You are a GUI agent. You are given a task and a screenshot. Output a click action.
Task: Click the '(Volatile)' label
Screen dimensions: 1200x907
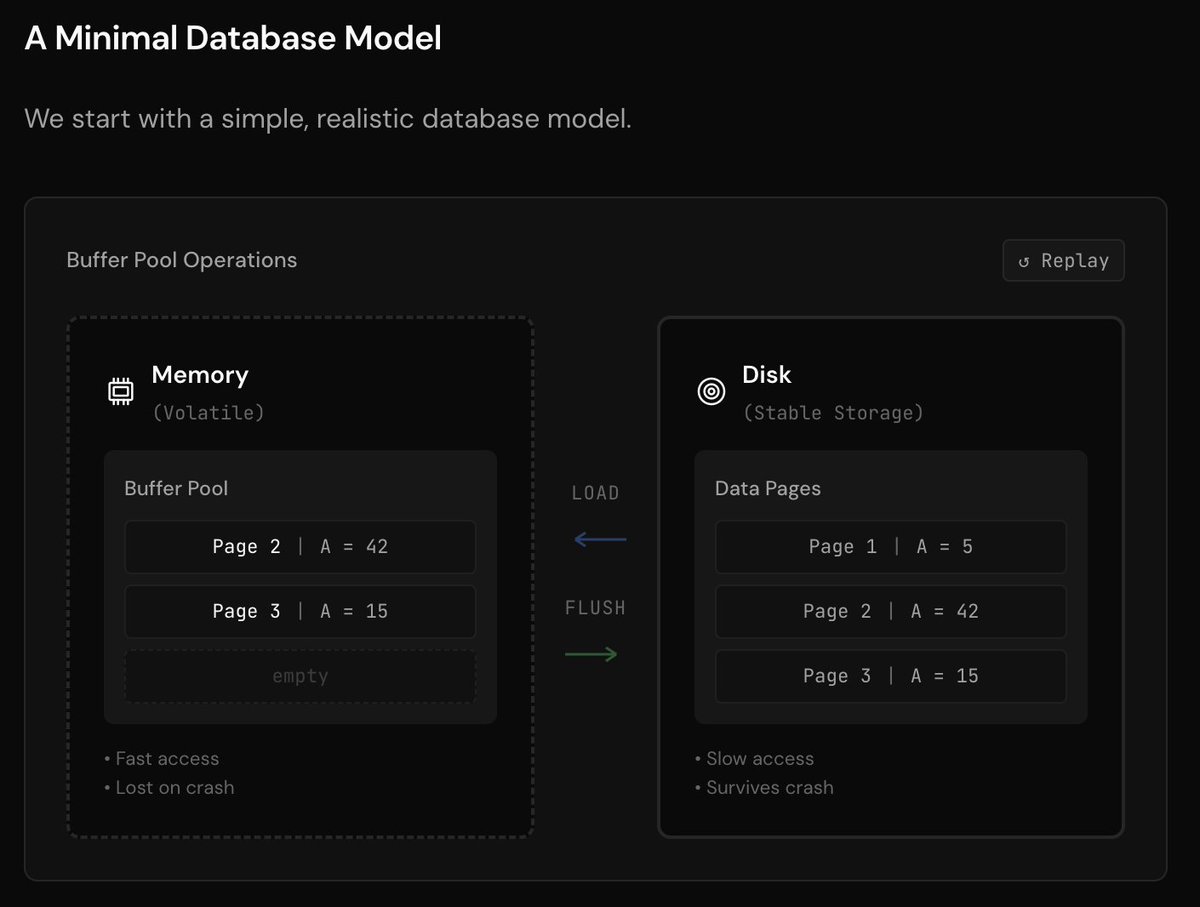[208, 412]
